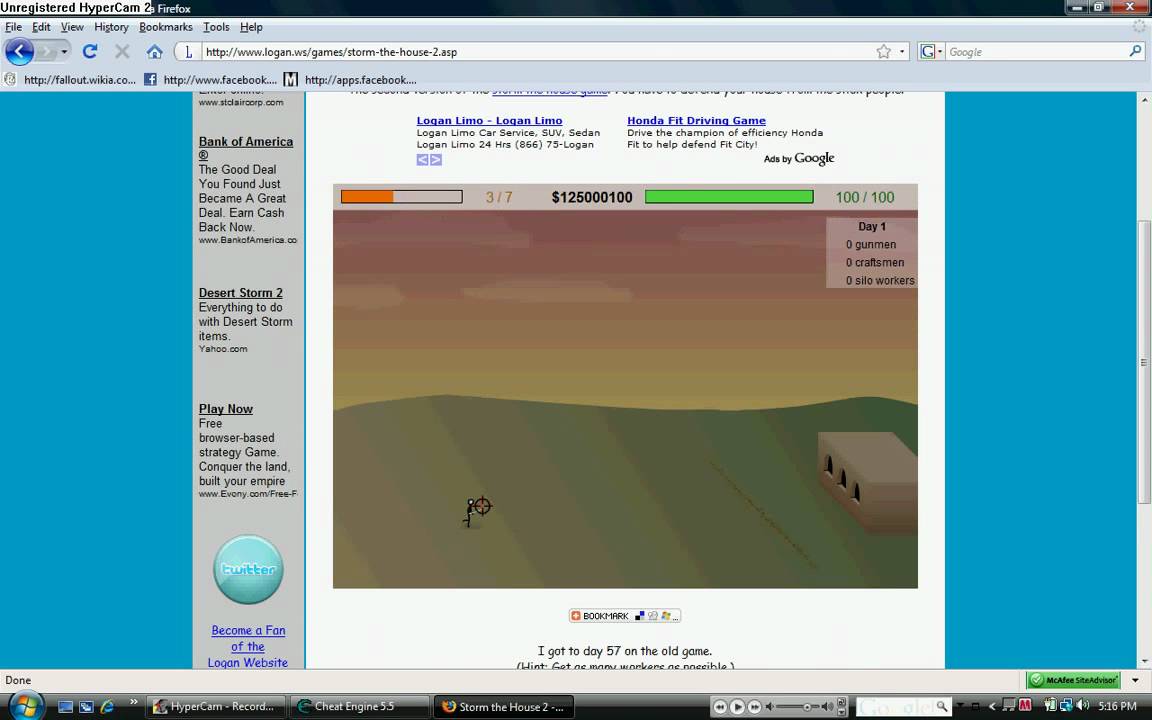Open the fallout.wikia.co bookmark
Viewport: 1152px width, 720px height.
[x=71, y=79]
